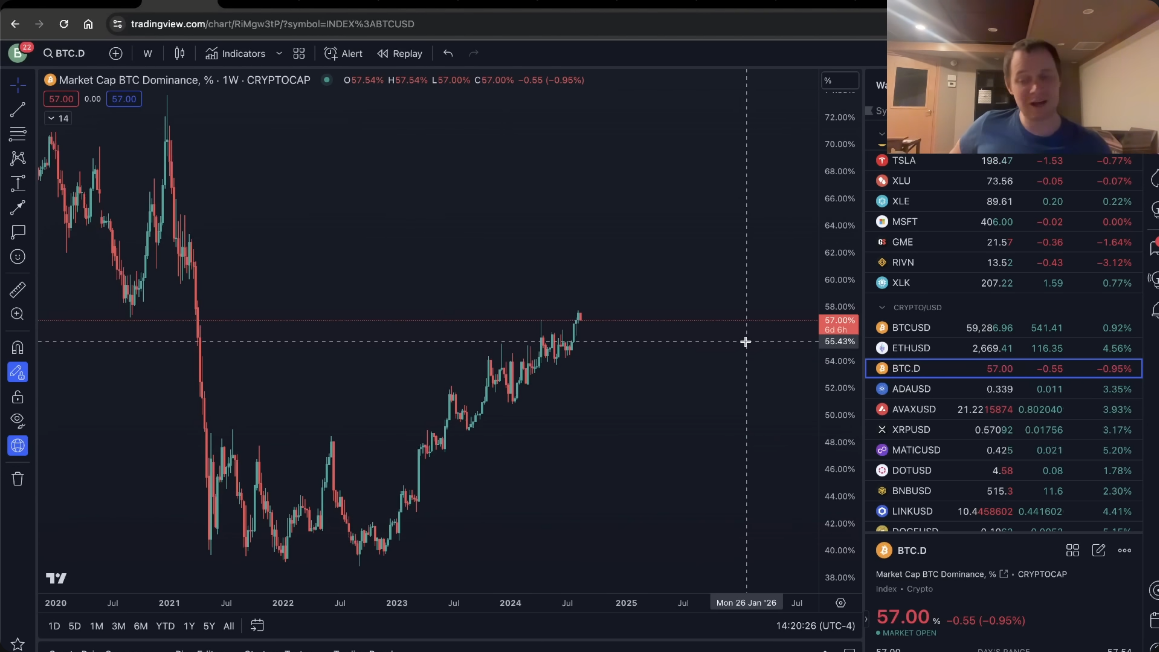Select BTCUSD in the watchlist
Image resolution: width=1159 pixels, height=652 pixels.
click(1003, 327)
